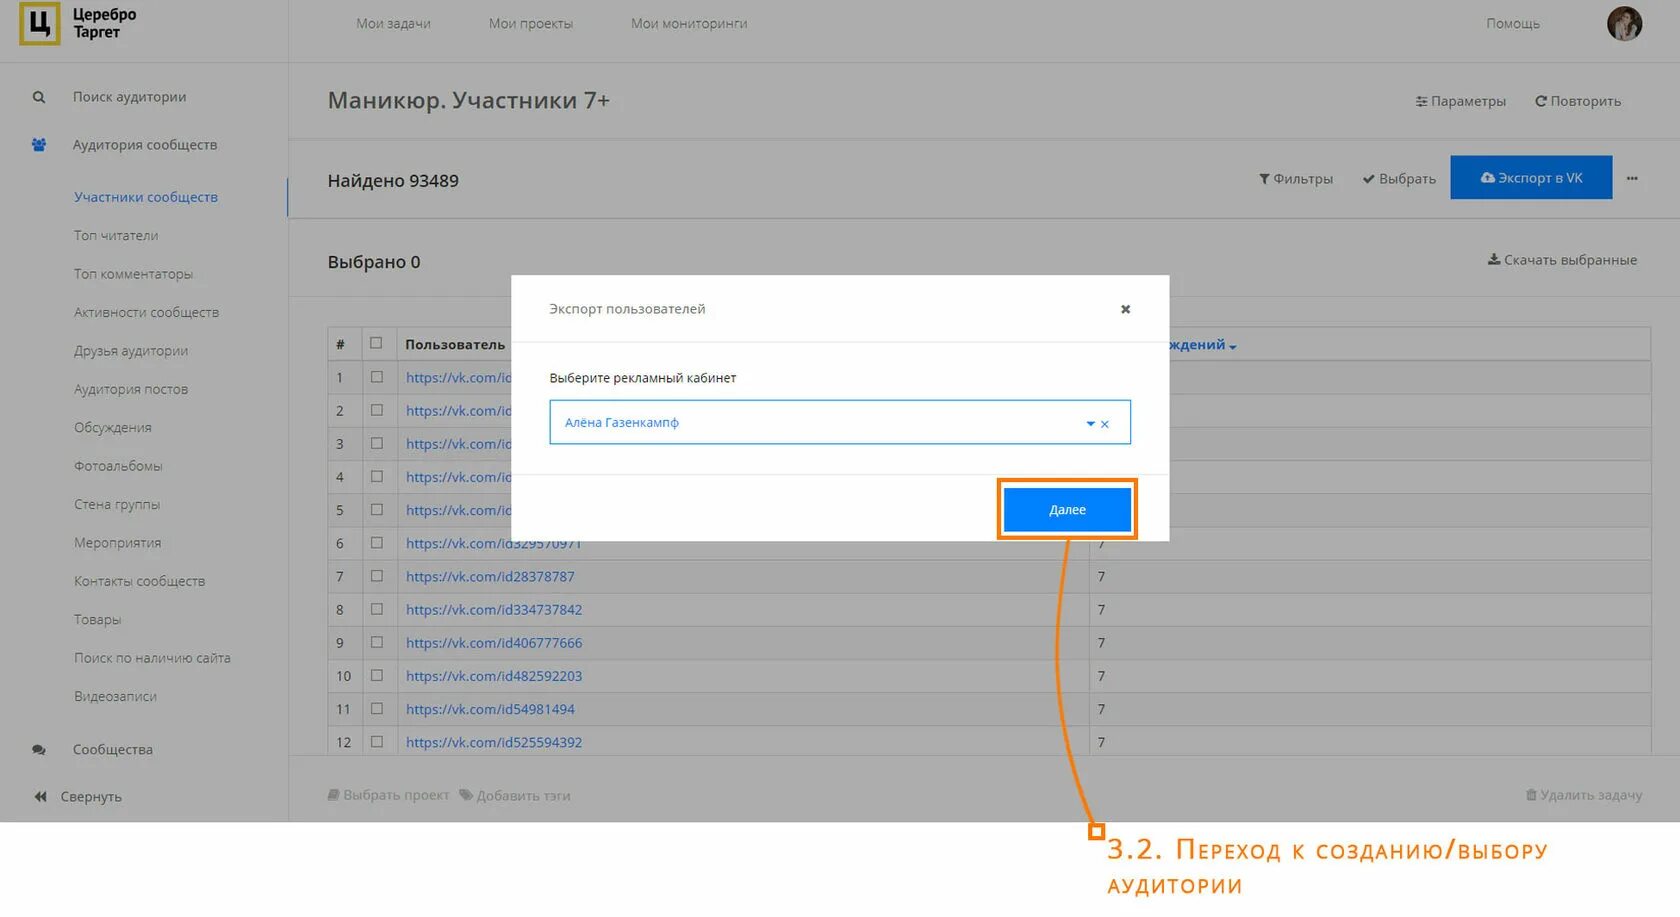1680x917 pixels.
Task: Select Товары in sidebar
Action: coord(97,620)
